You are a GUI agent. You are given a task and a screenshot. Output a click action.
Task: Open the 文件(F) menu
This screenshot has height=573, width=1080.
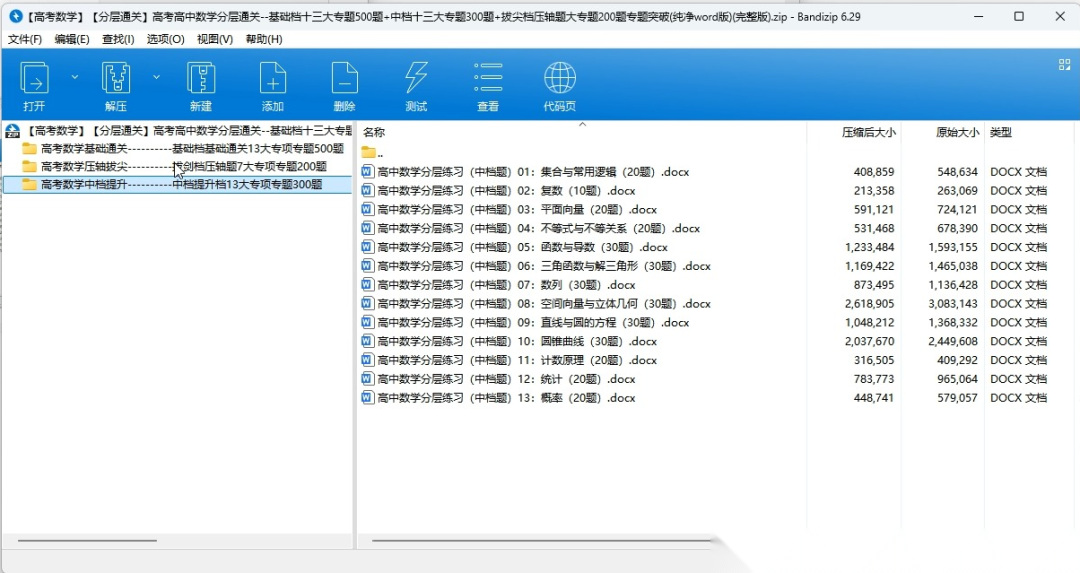(x=25, y=39)
